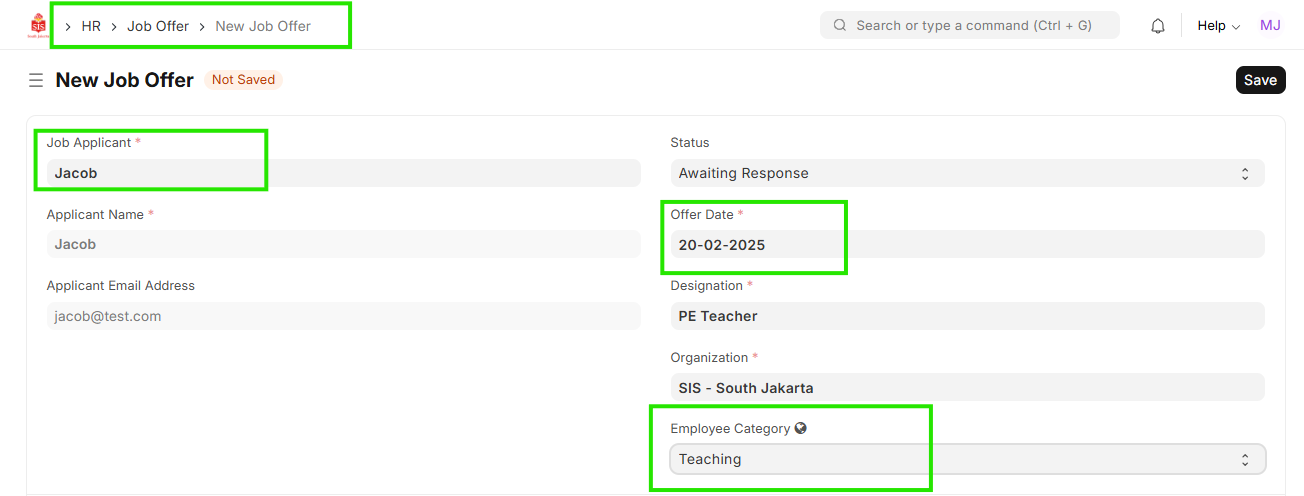Open the Employee Category dropdown set to Teaching

[966, 459]
